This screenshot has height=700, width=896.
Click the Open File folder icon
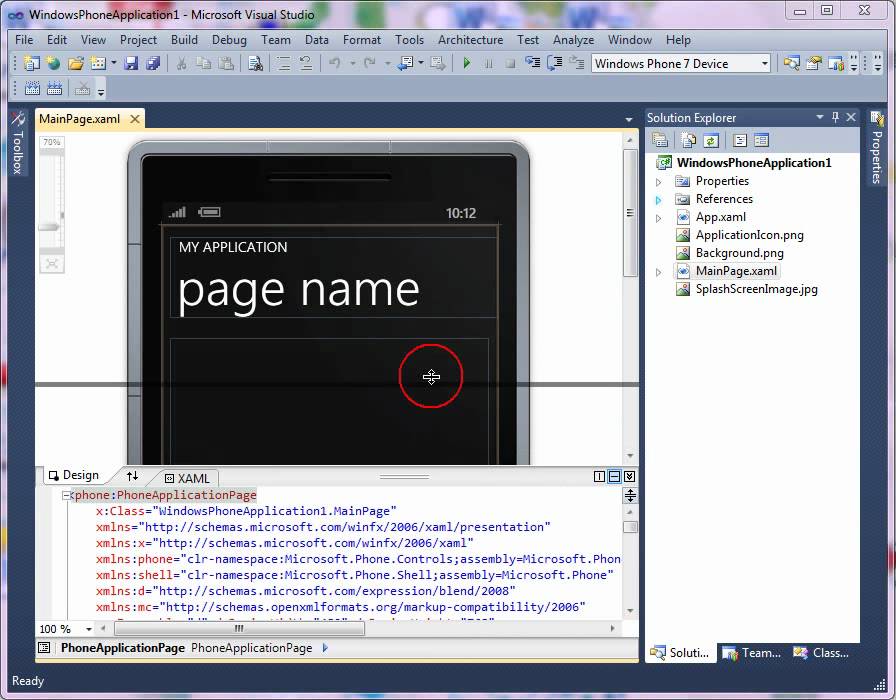[75, 63]
